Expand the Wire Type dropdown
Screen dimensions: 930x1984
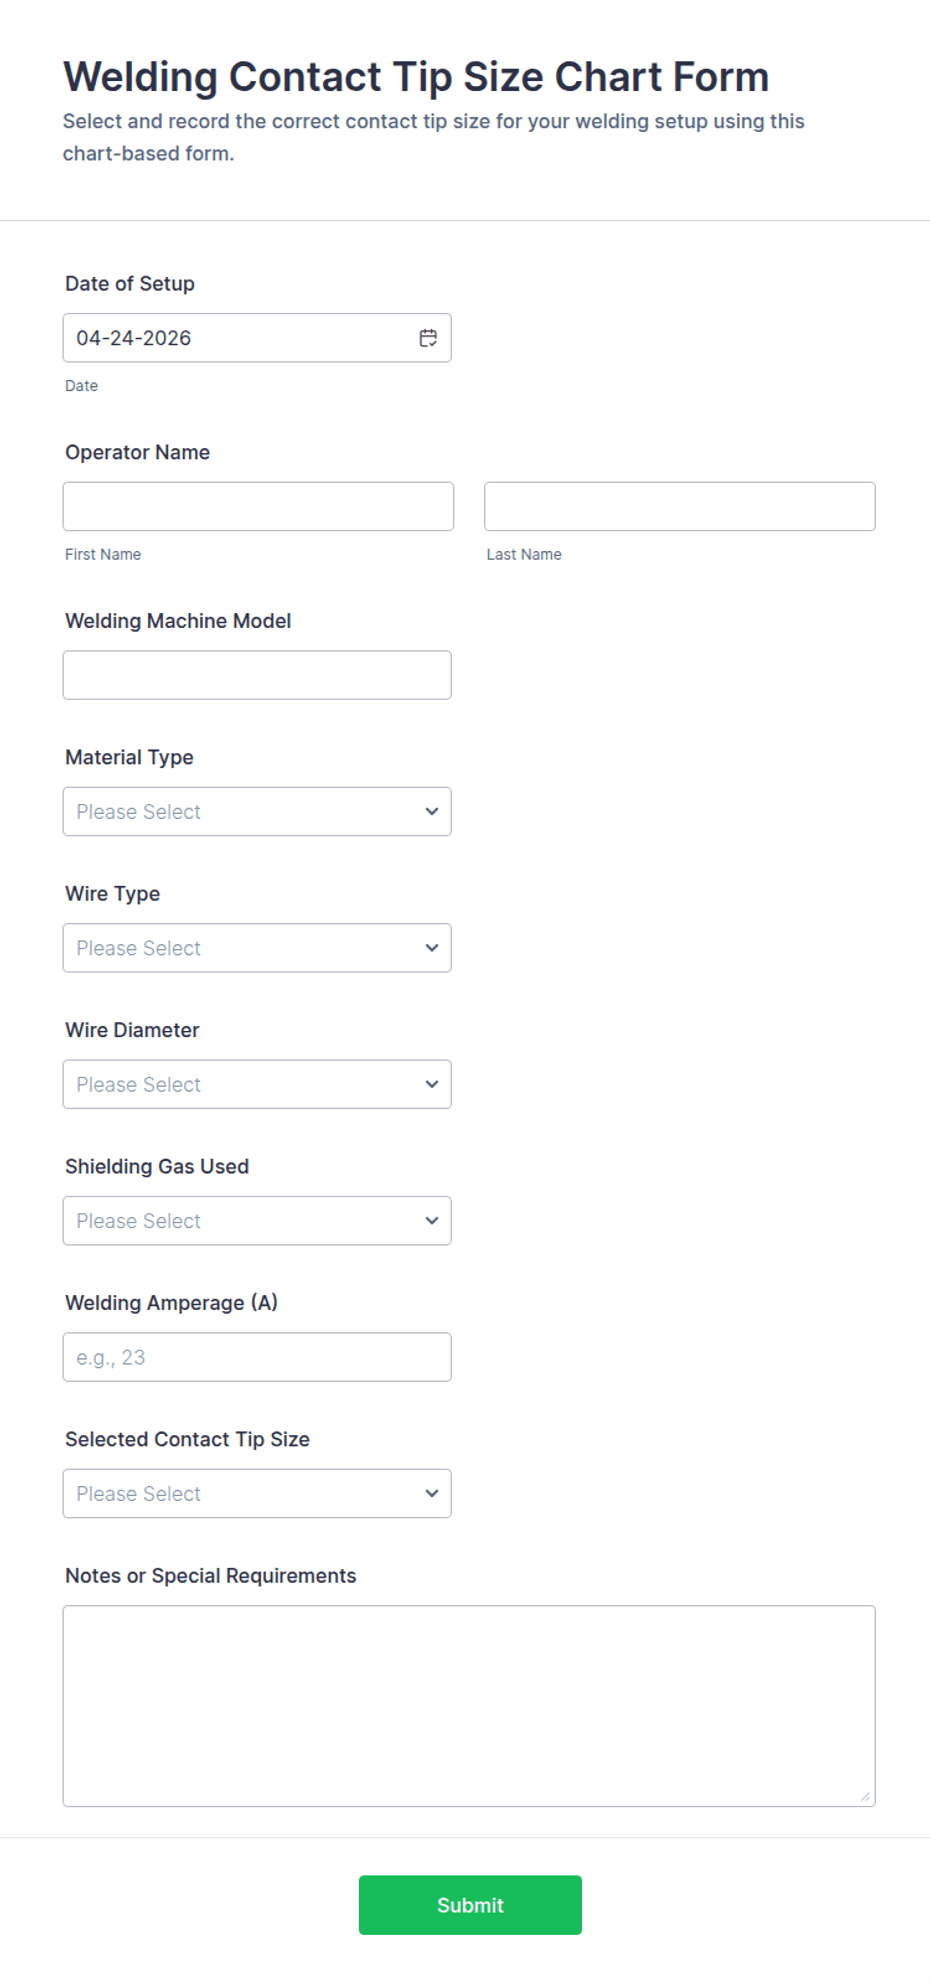click(x=257, y=948)
